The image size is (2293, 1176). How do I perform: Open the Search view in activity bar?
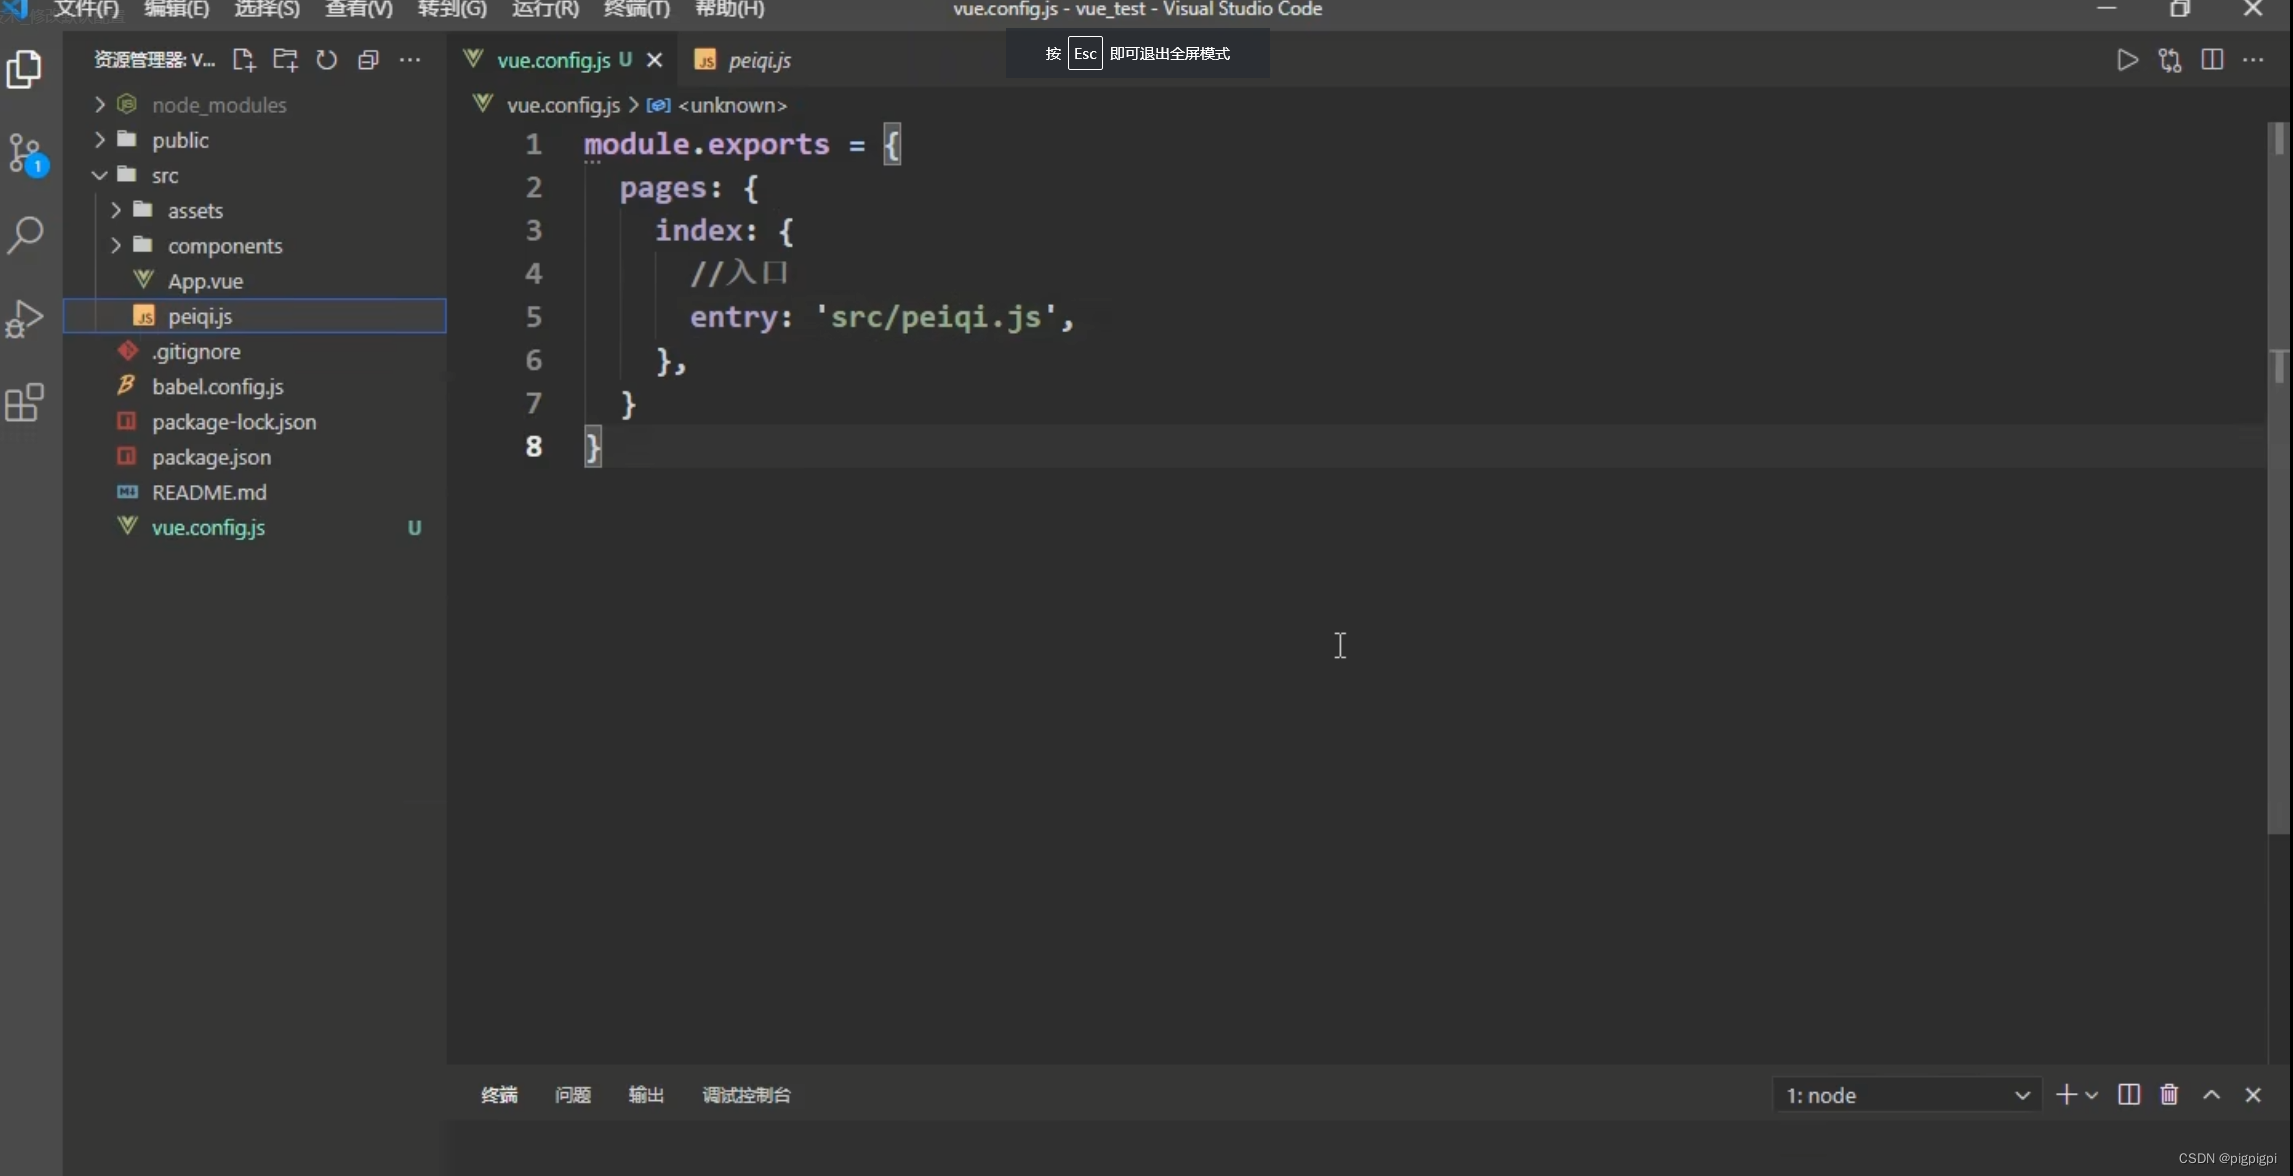(x=25, y=236)
